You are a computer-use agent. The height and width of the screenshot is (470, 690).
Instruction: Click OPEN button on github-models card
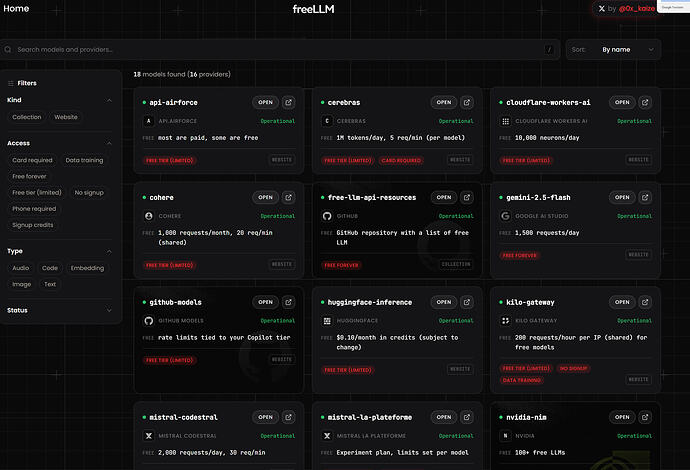point(265,302)
